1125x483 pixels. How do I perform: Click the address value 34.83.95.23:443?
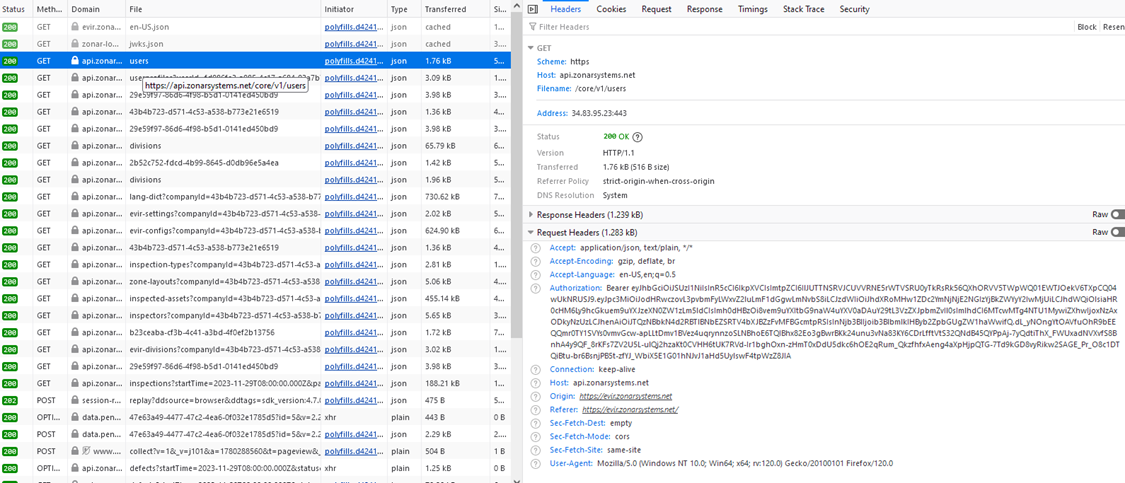(x=600, y=113)
